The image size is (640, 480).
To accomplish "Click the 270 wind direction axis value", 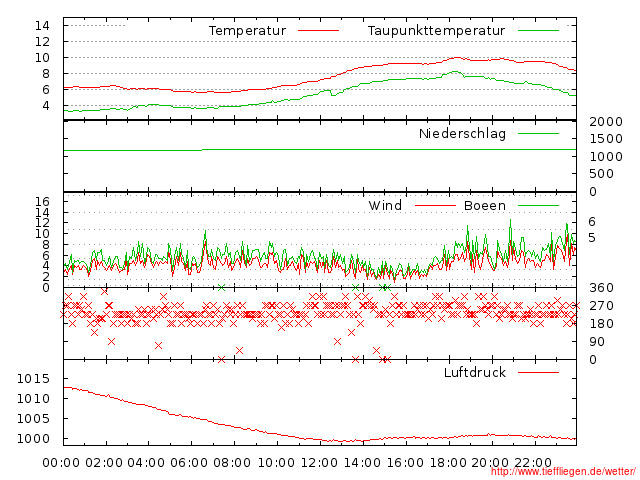I will (x=602, y=306).
